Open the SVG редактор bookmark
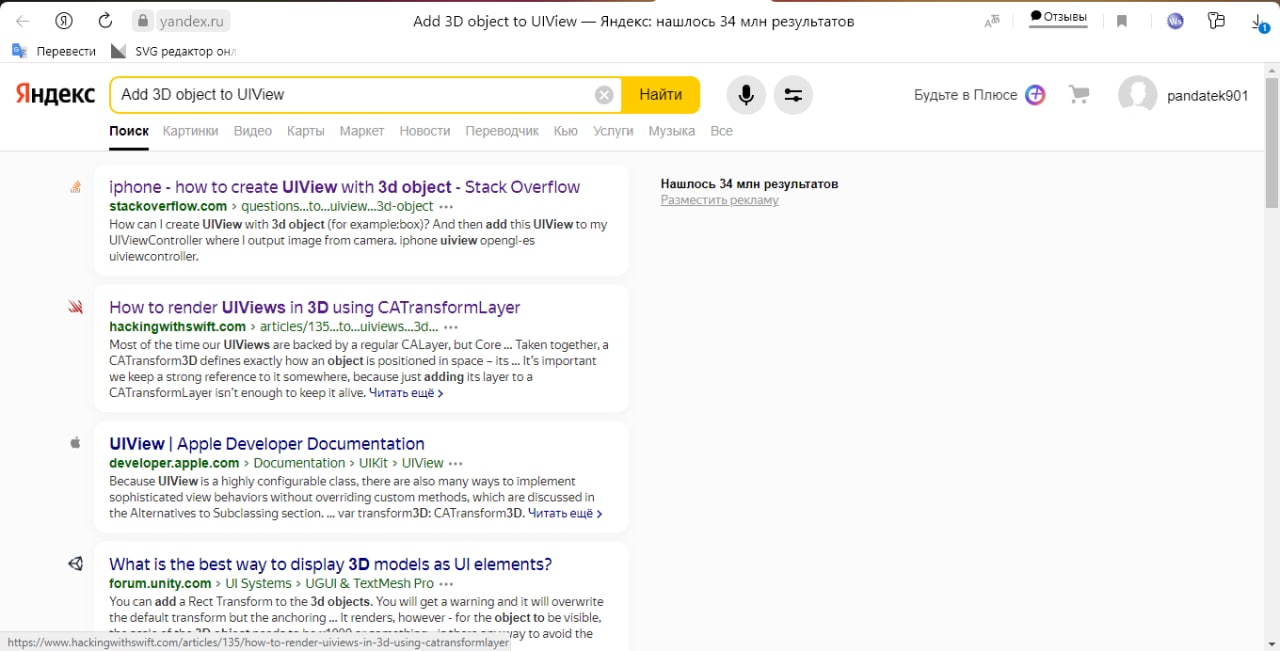Screen dimensions: 1280x651 (174, 51)
